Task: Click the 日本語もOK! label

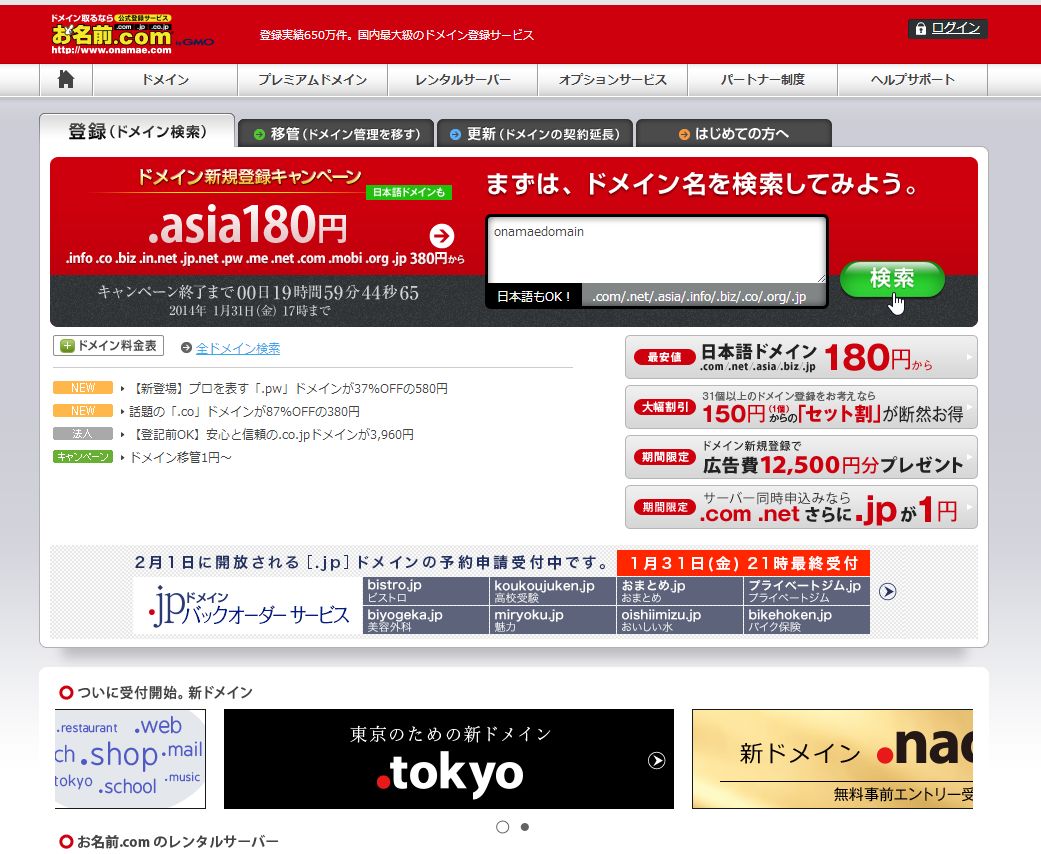Action: pyautogui.click(x=534, y=296)
